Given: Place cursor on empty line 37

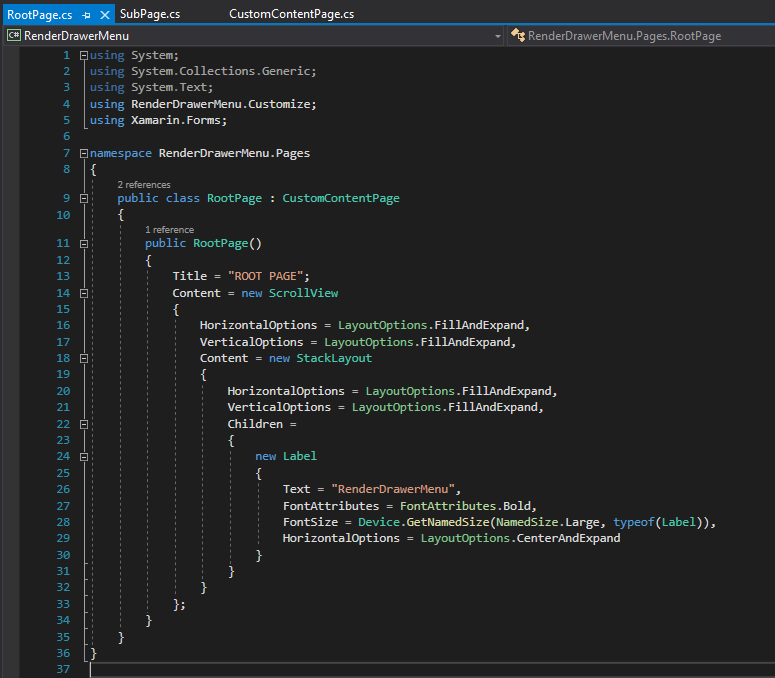Looking at the screenshot, I should pos(430,670).
